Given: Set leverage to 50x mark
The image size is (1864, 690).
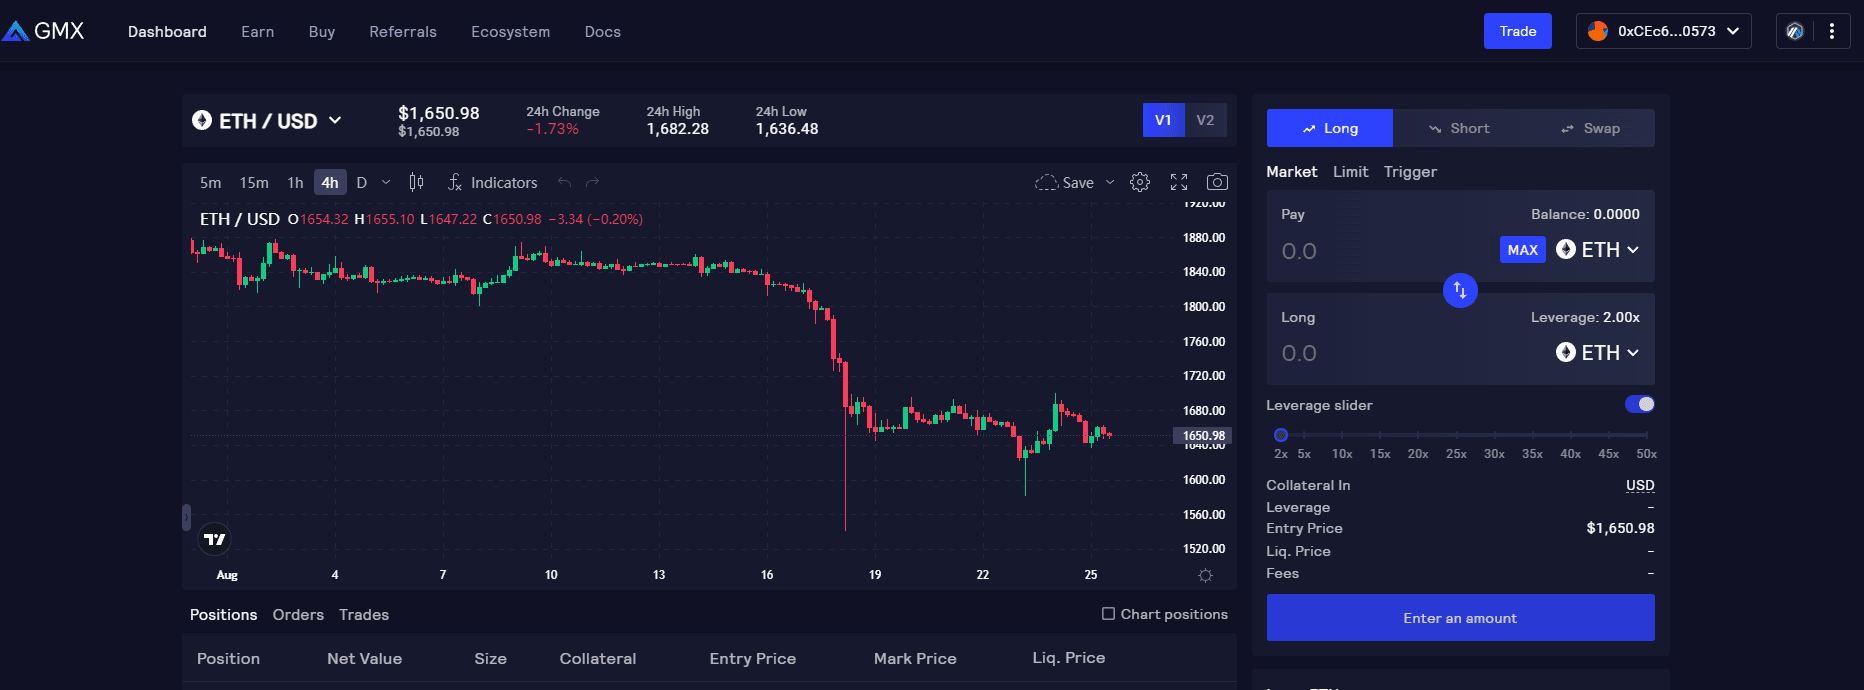Looking at the screenshot, I should point(1646,452).
